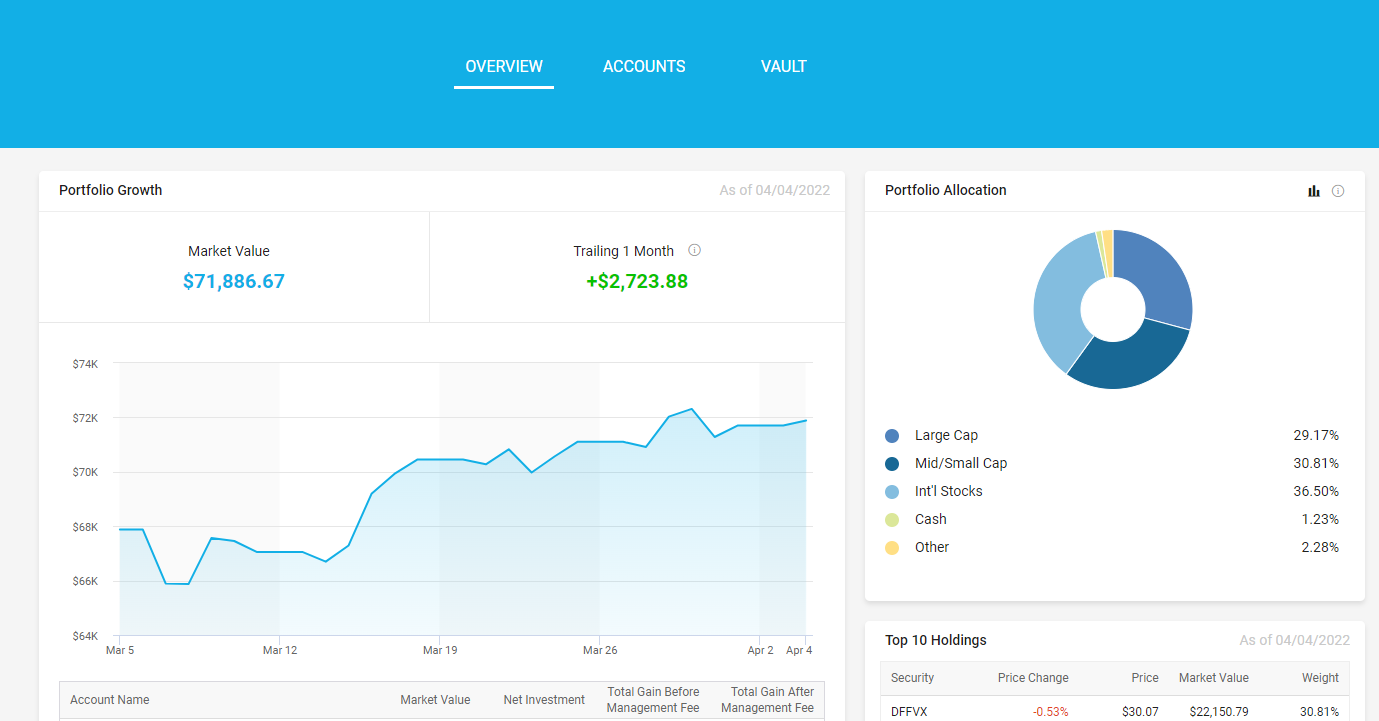This screenshot has width=1379, height=721.
Task: Click the Other legend color dot
Action: coord(892,548)
